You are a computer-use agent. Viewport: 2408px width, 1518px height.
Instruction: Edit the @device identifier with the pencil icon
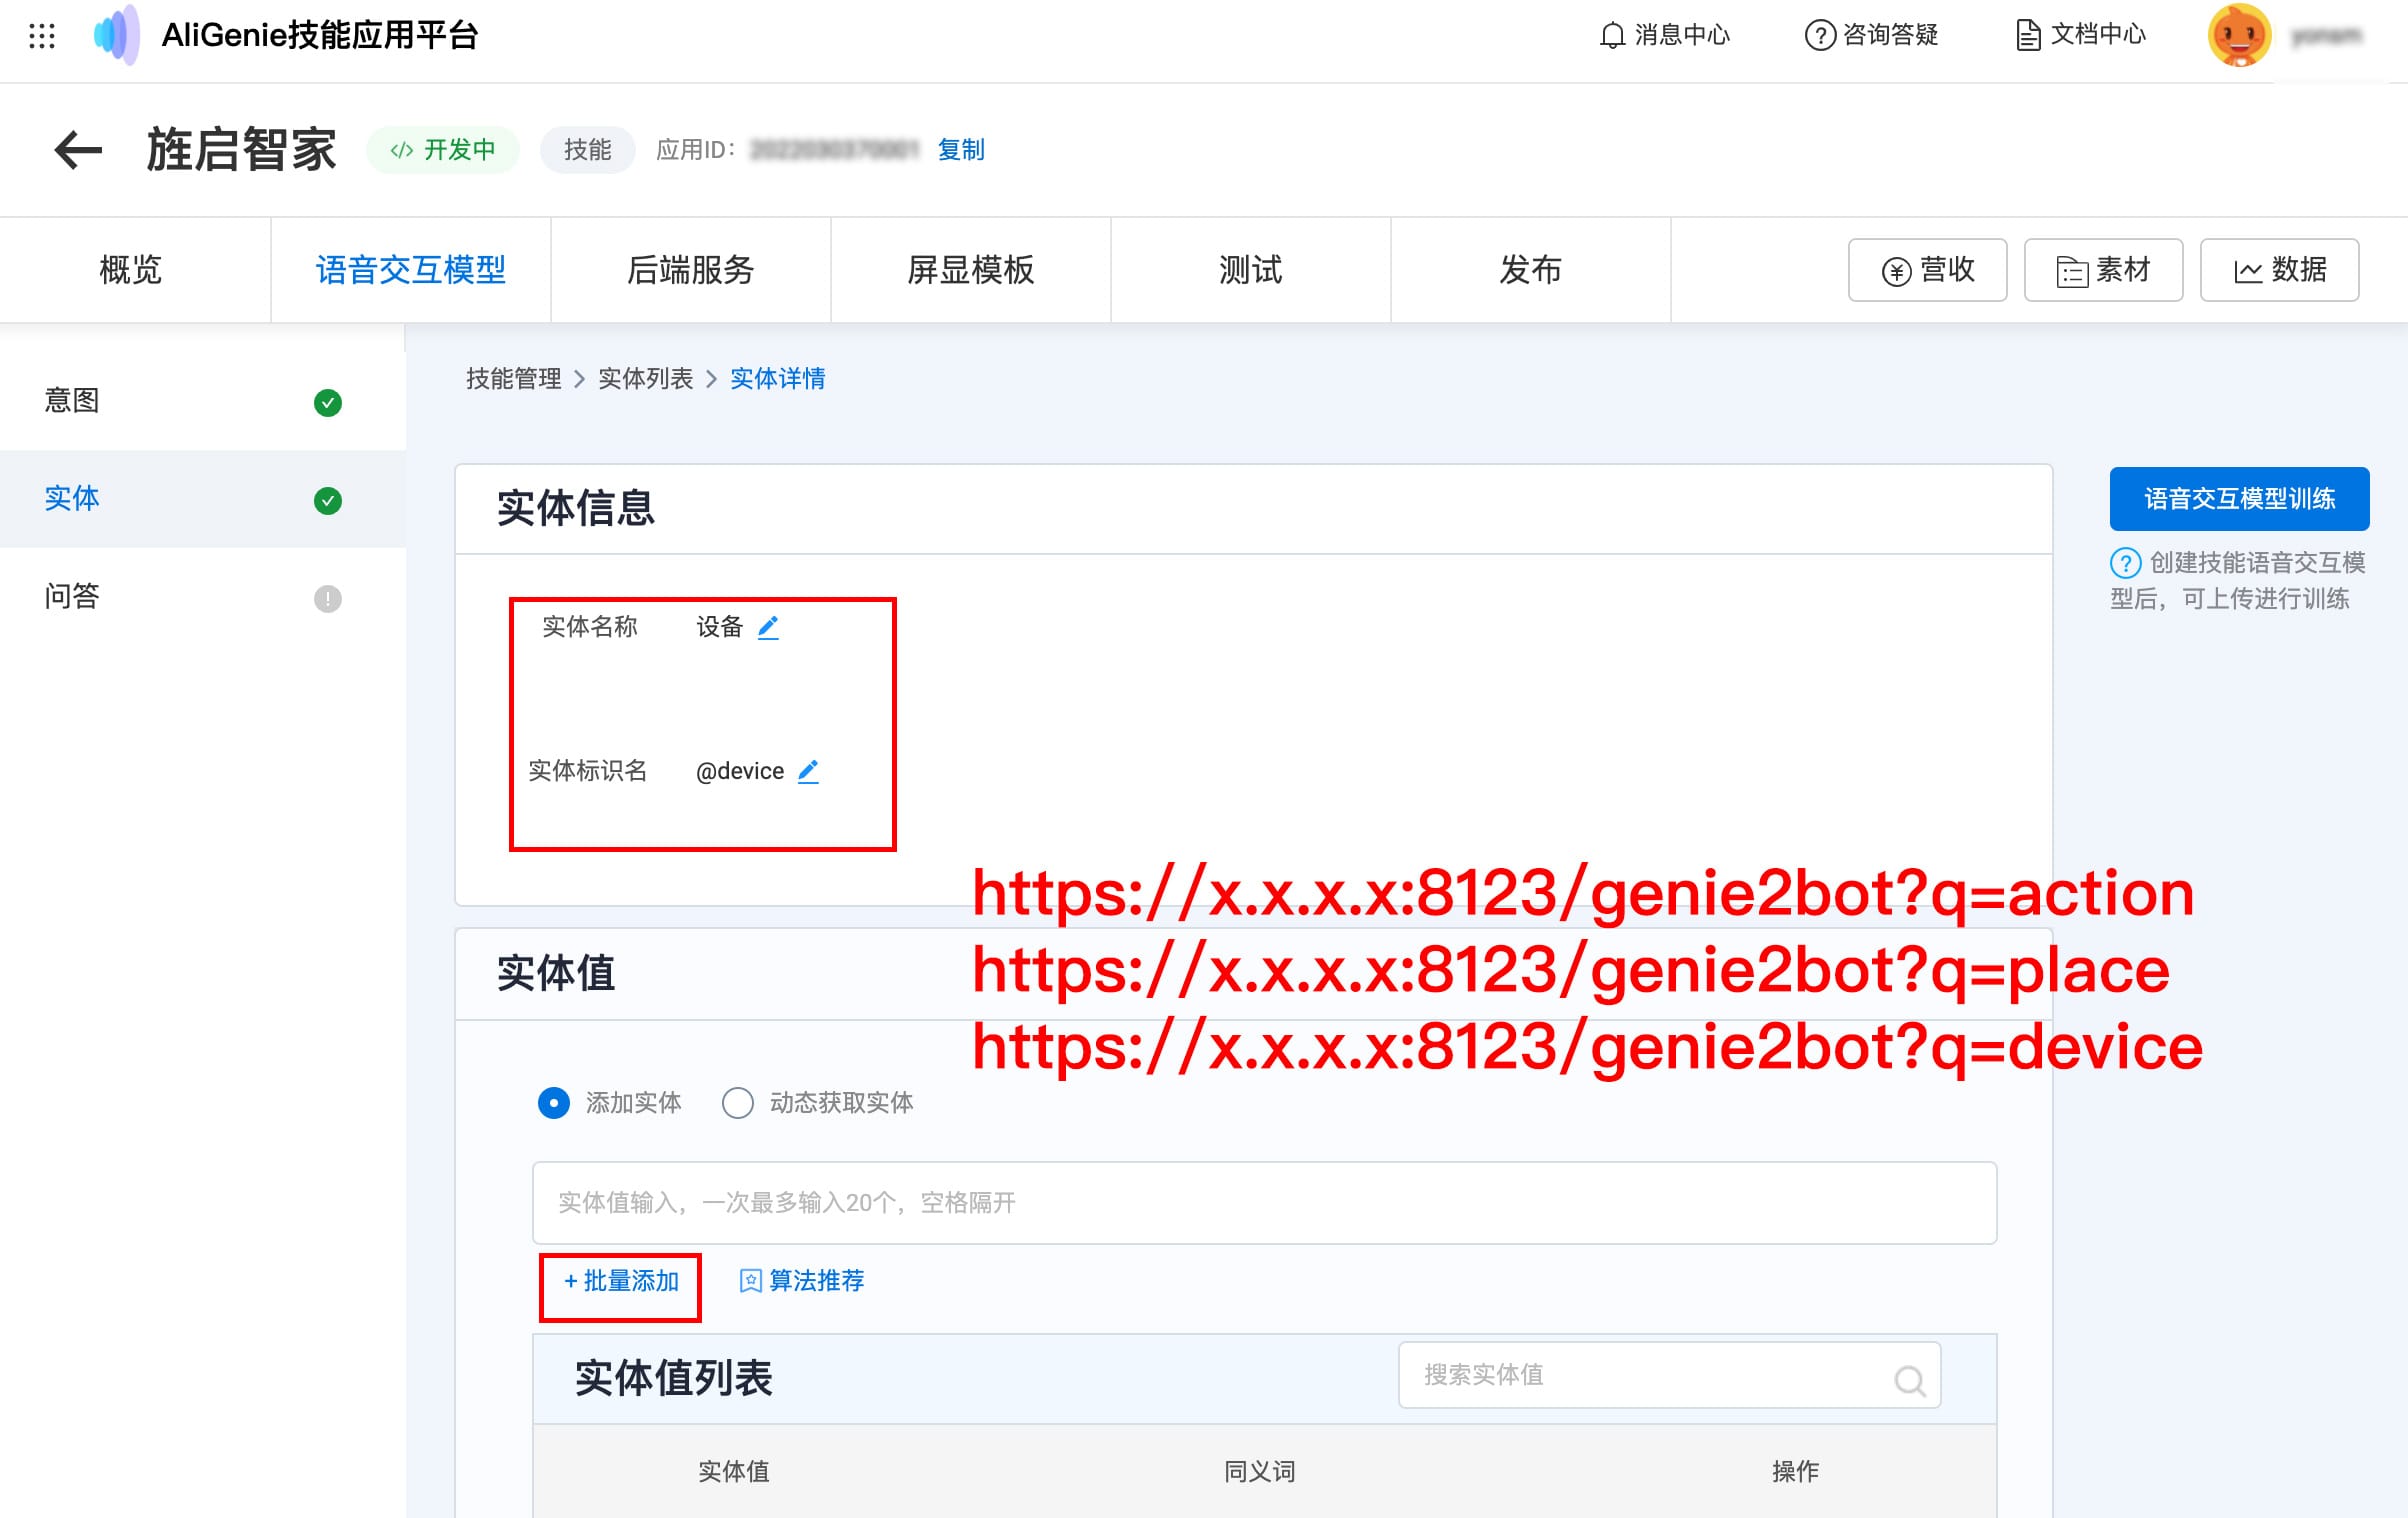click(808, 772)
